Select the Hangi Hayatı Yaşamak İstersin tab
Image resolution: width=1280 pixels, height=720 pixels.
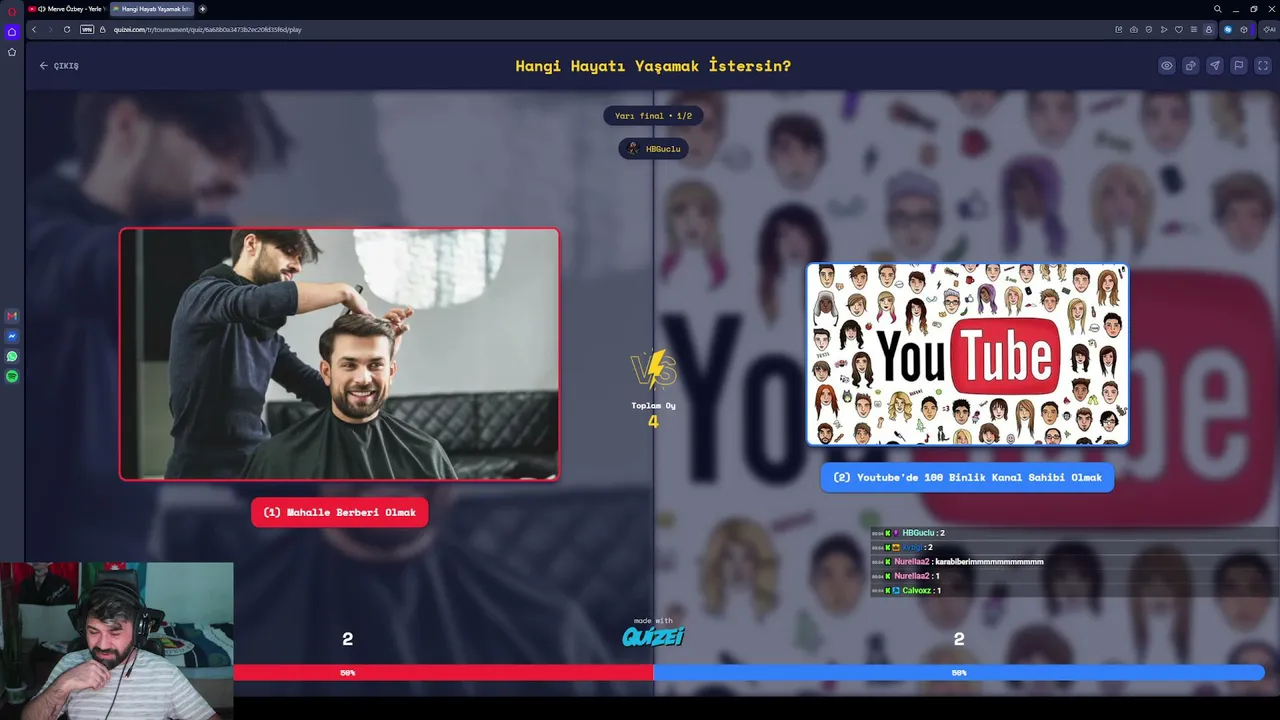click(x=152, y=9)
